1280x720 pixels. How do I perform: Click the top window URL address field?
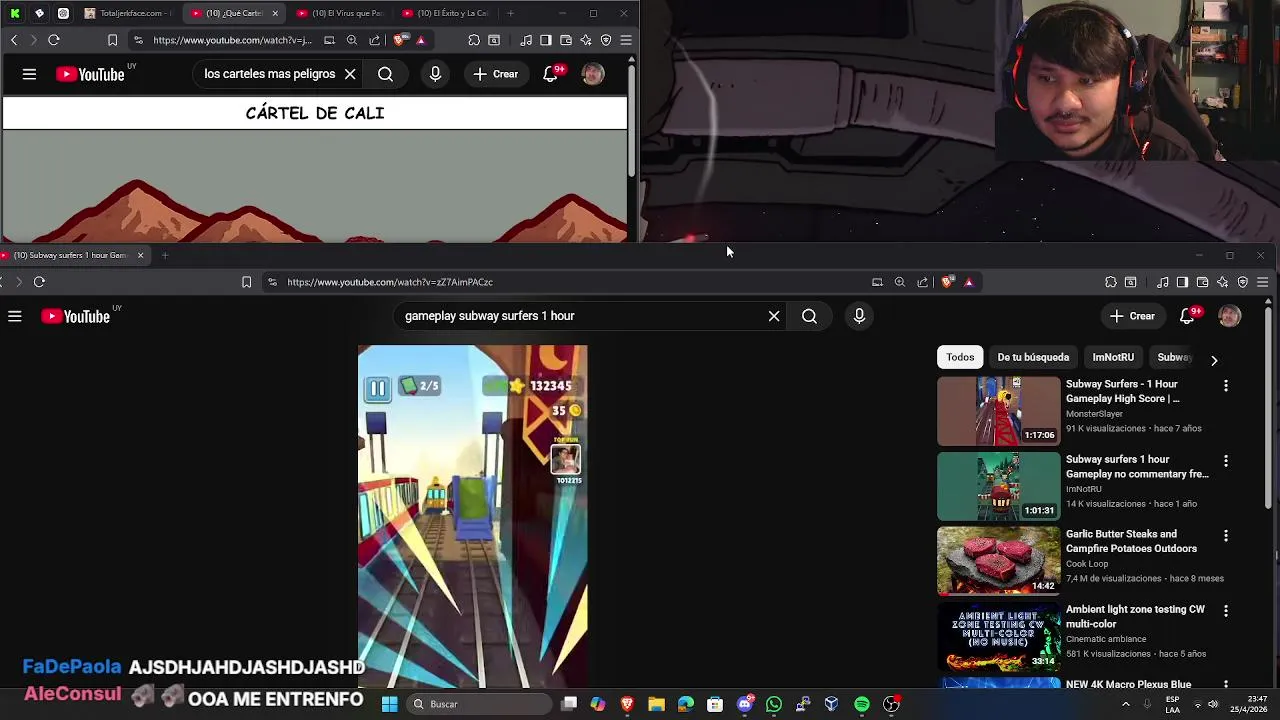(x=232, y=40)
